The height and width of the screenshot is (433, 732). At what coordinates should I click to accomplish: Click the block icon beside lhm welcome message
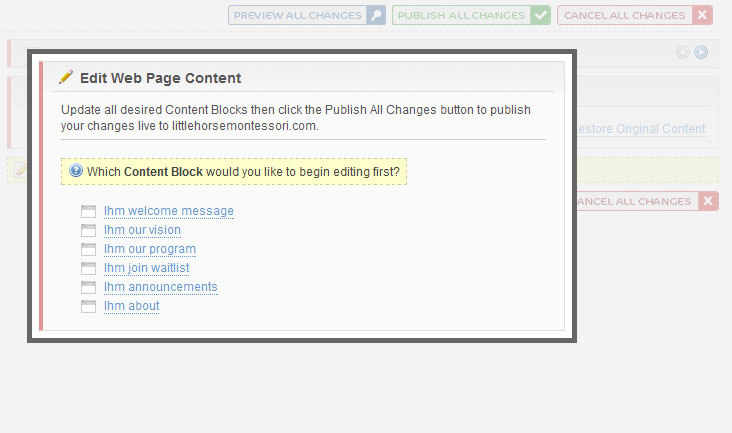(88, 211)
